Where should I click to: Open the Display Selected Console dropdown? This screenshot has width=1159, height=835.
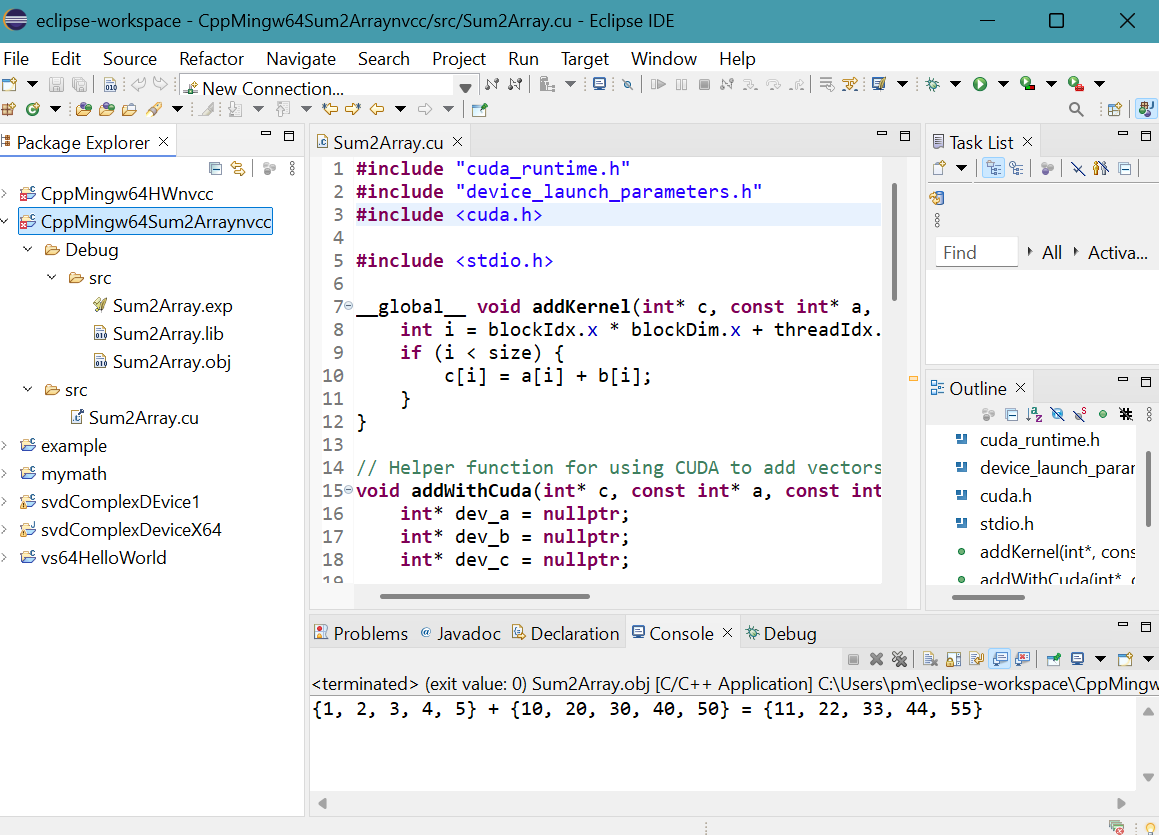pyautogui.click(x=1101, y=658)
